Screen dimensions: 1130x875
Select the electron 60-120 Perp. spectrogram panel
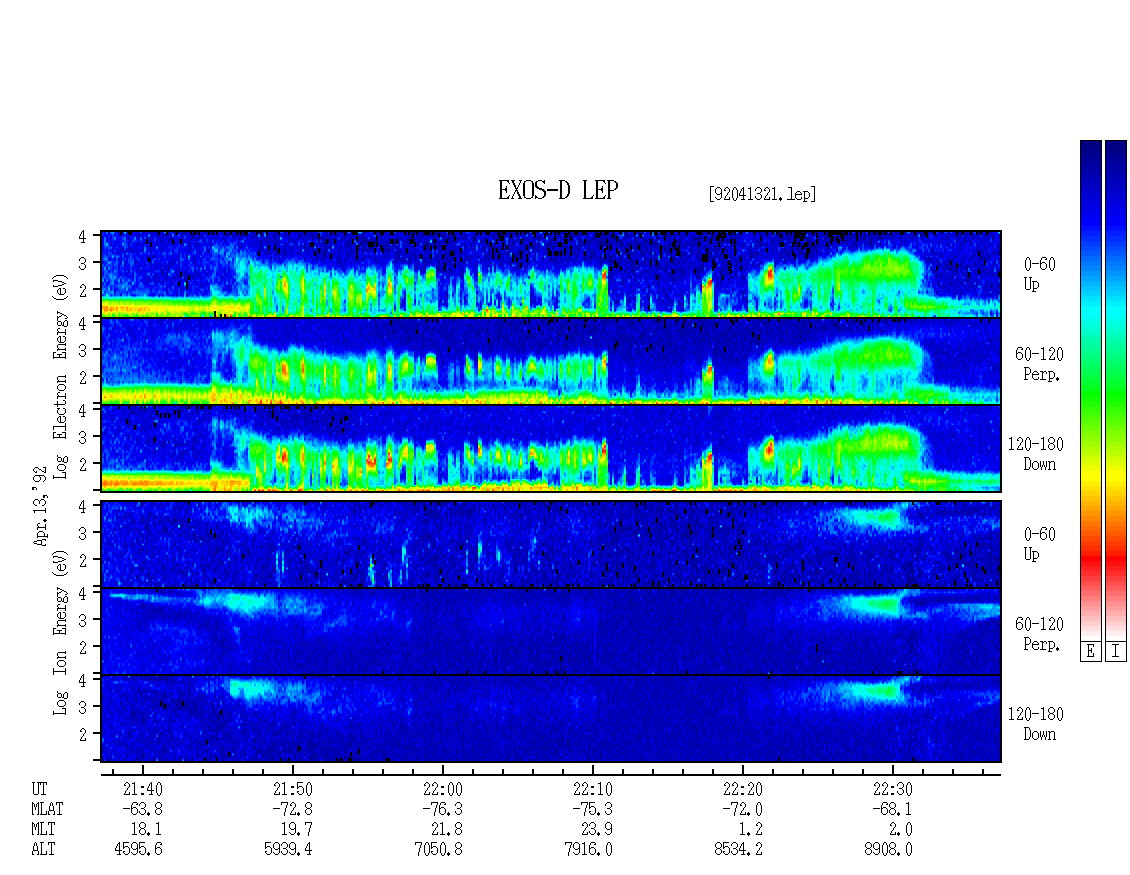551,361
